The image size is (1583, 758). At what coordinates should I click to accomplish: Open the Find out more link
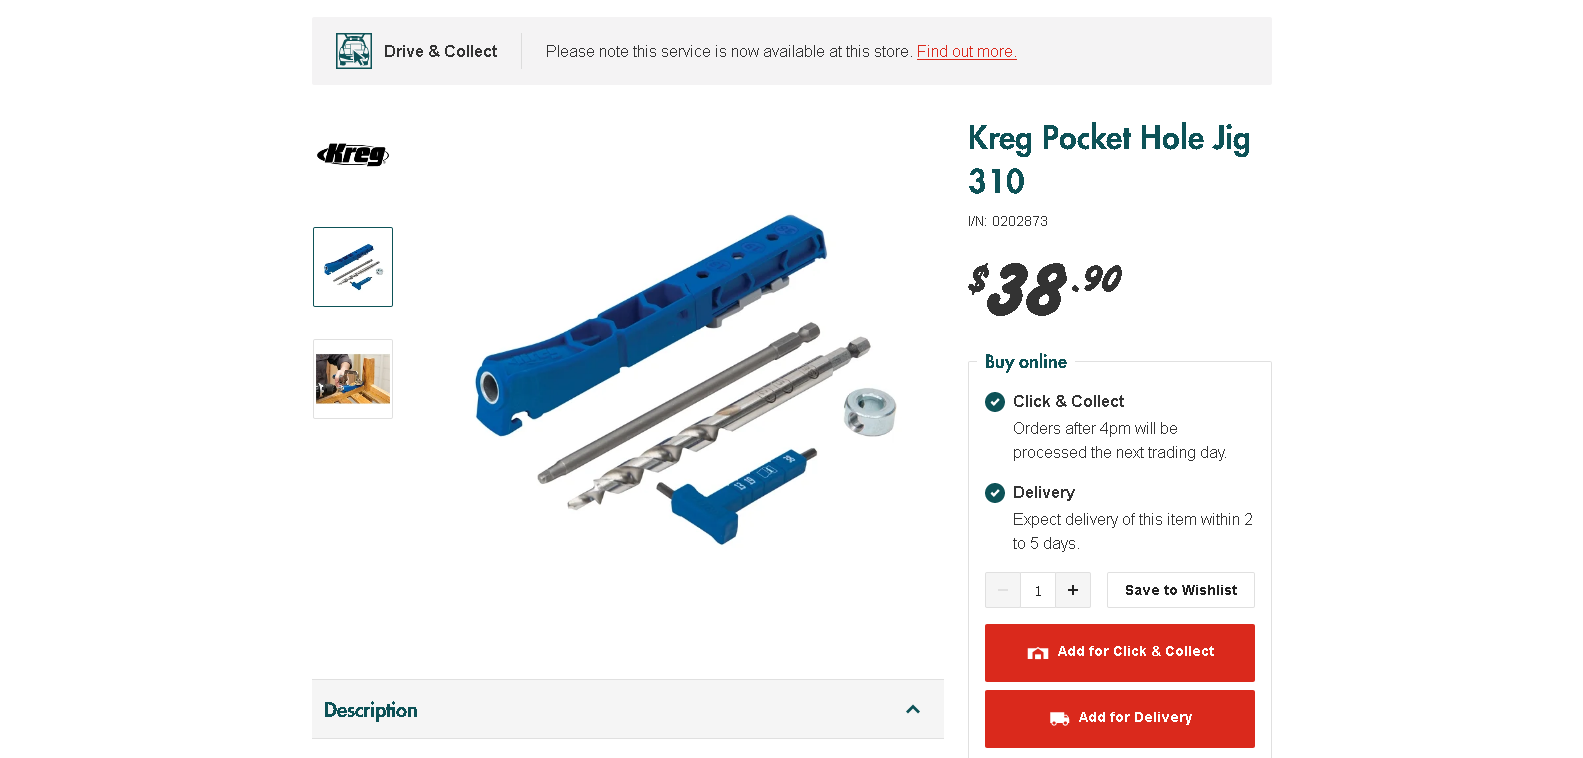click(966, 51)
